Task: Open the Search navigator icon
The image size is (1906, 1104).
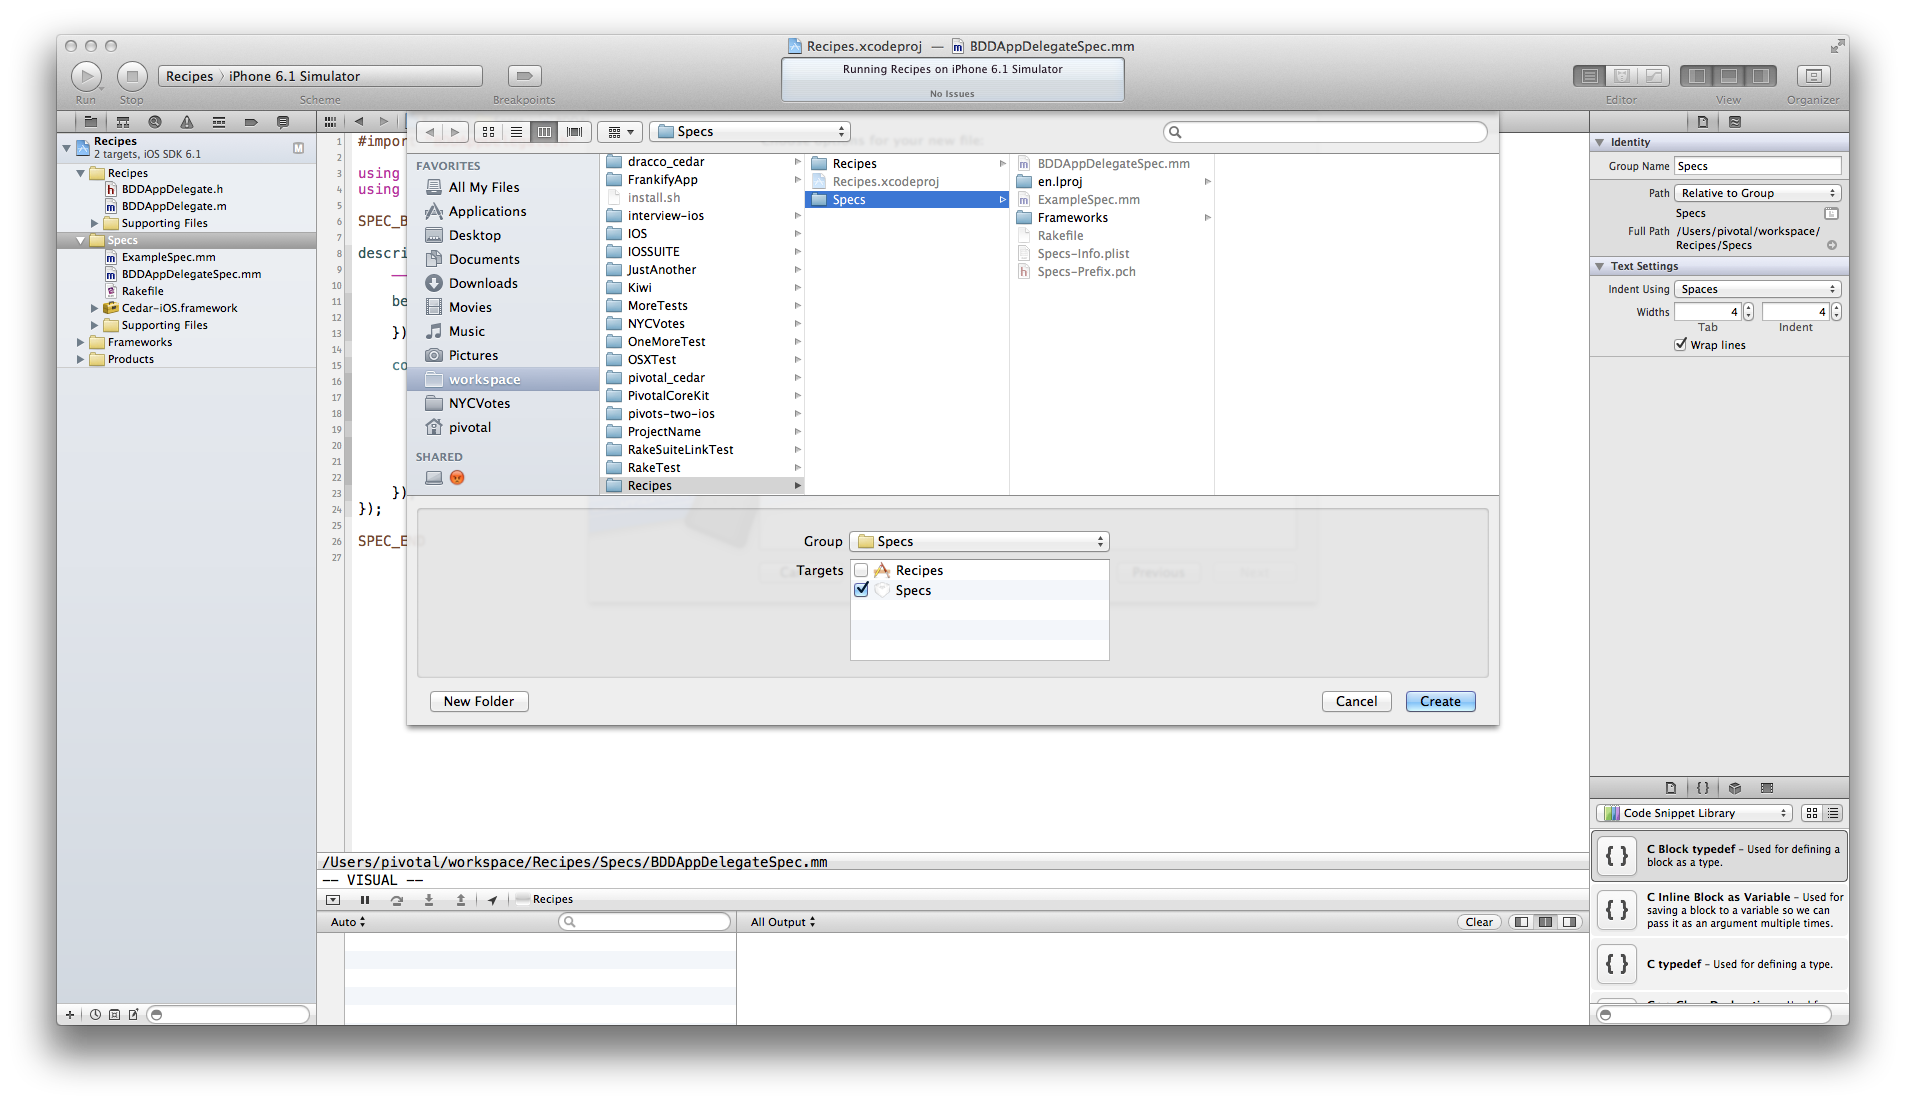Action: click(x=155, y=122)
